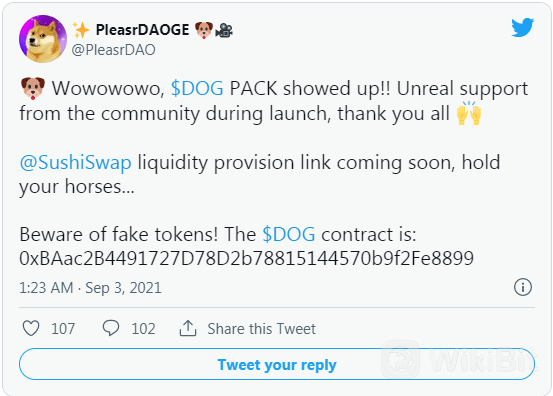The image size is (553, 396).
Task: Click the sparkles emoji before the name
Action: point(81,30)
